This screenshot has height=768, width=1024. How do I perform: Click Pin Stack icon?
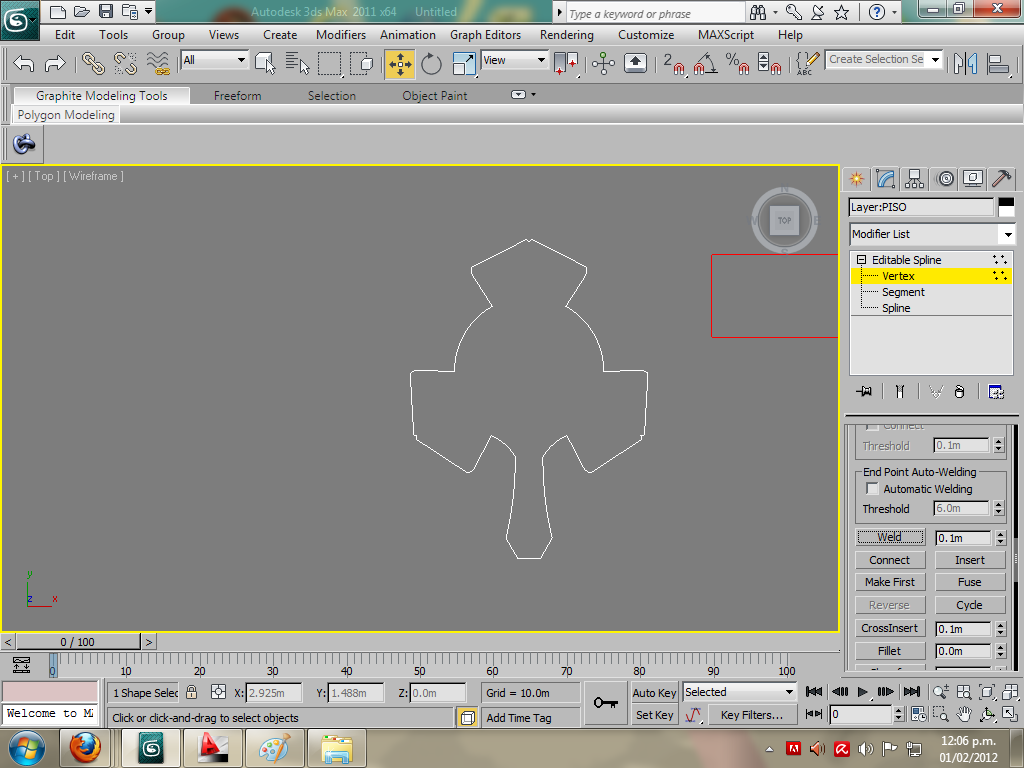[x=865, y=392]
